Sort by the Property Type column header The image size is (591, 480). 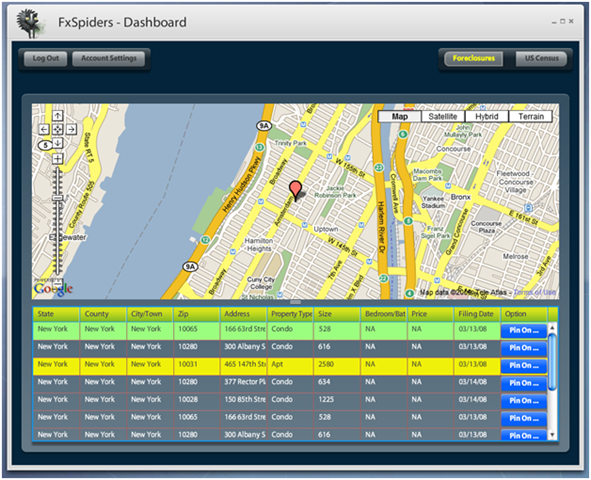(x=290, y=314)
